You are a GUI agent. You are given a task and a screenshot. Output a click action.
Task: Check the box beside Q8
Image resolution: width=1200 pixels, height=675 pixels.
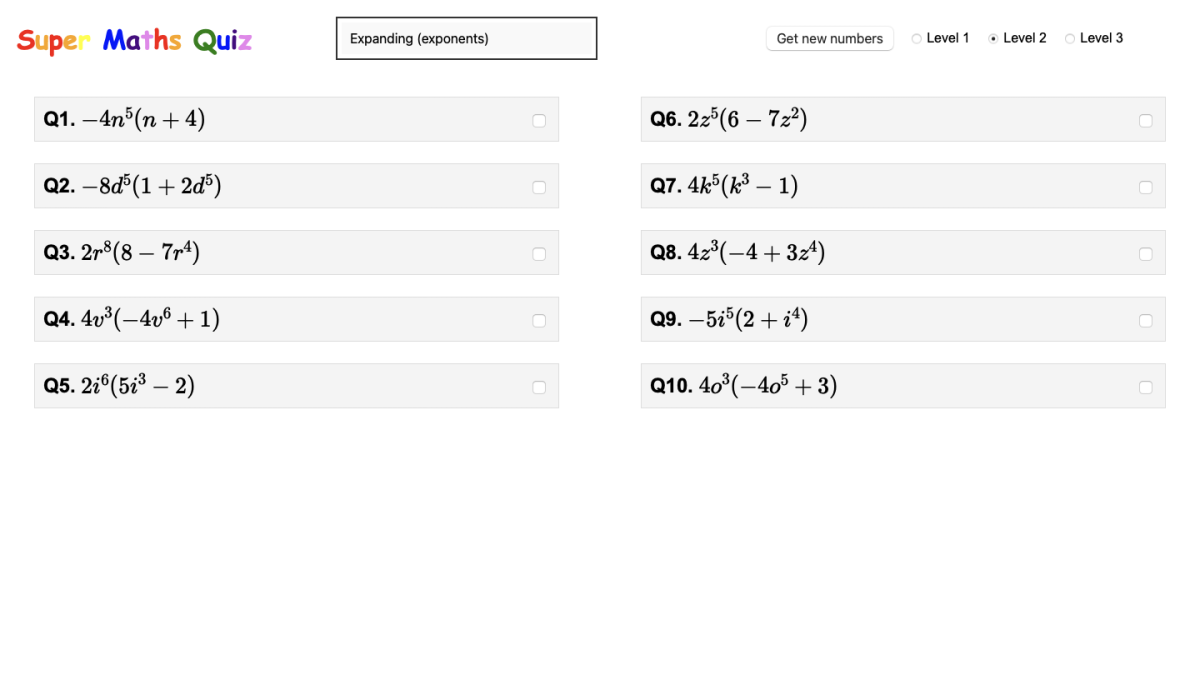pyautogui.click(x=1145, y=253)
